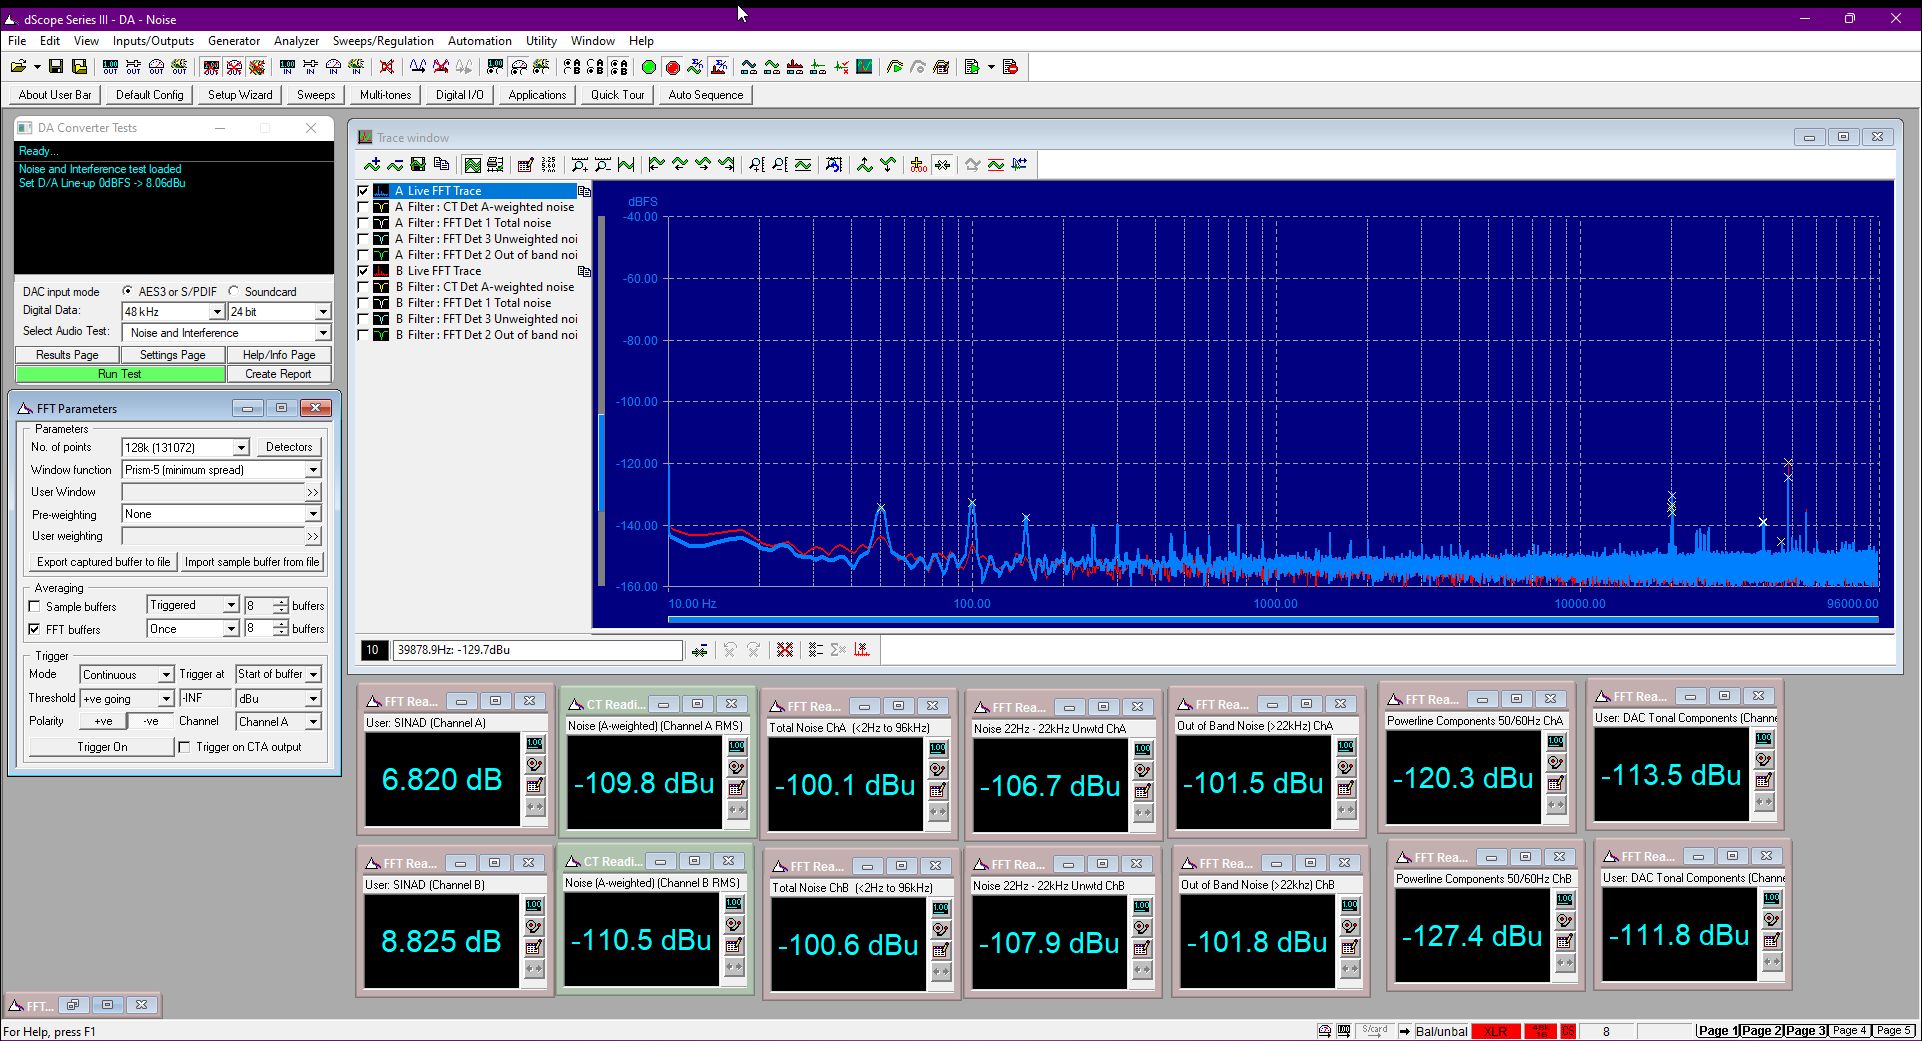Uncheck the B Live FFT Trace checkbox
Viewport: 1922px width, 1041px height.
click(x=364, y=271)
